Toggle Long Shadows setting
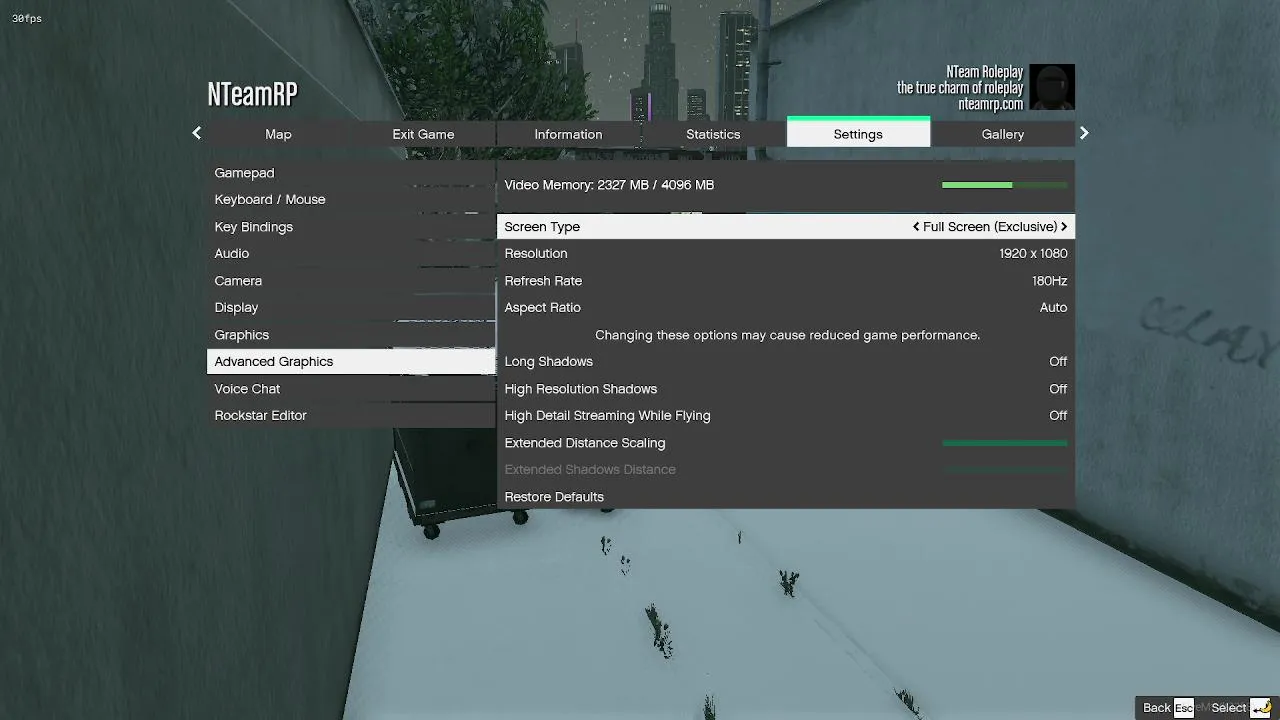 [x=786, y=362]
